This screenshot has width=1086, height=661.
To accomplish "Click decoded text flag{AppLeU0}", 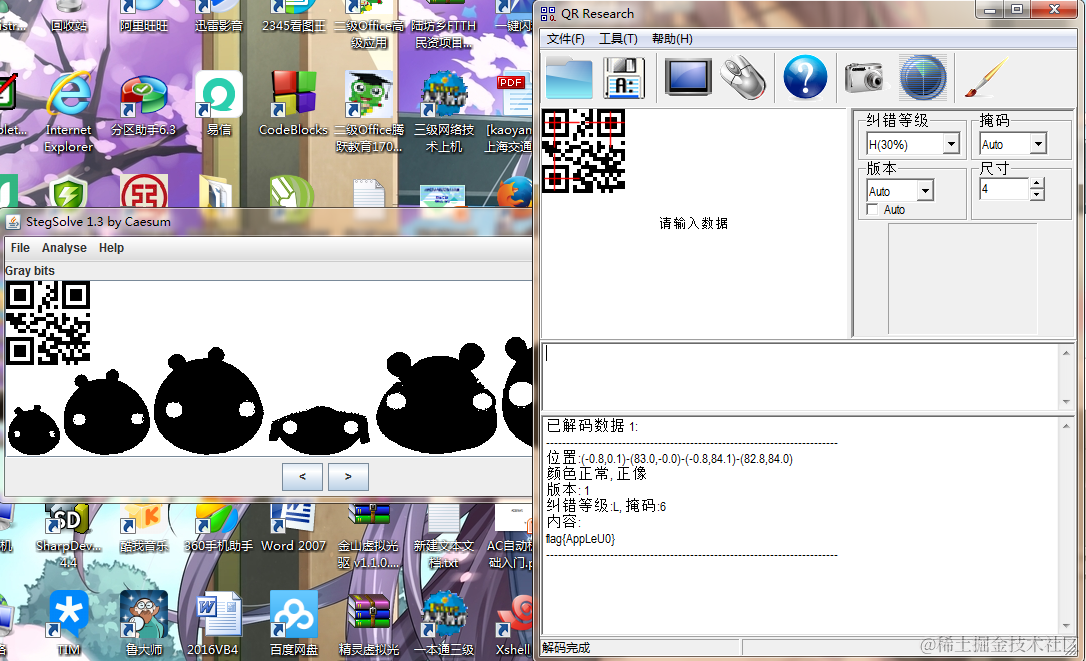I will point(580,539).
